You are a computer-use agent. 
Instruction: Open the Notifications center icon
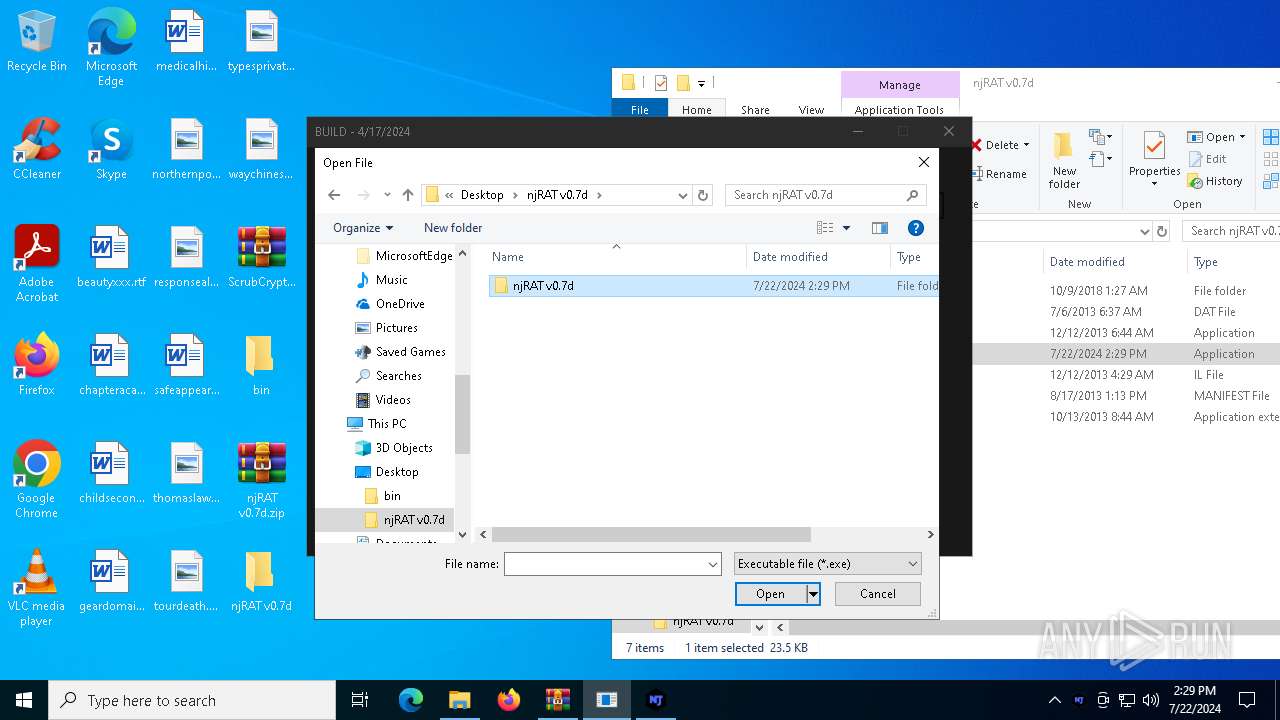pyautogui.click(x=1247, y=700)
